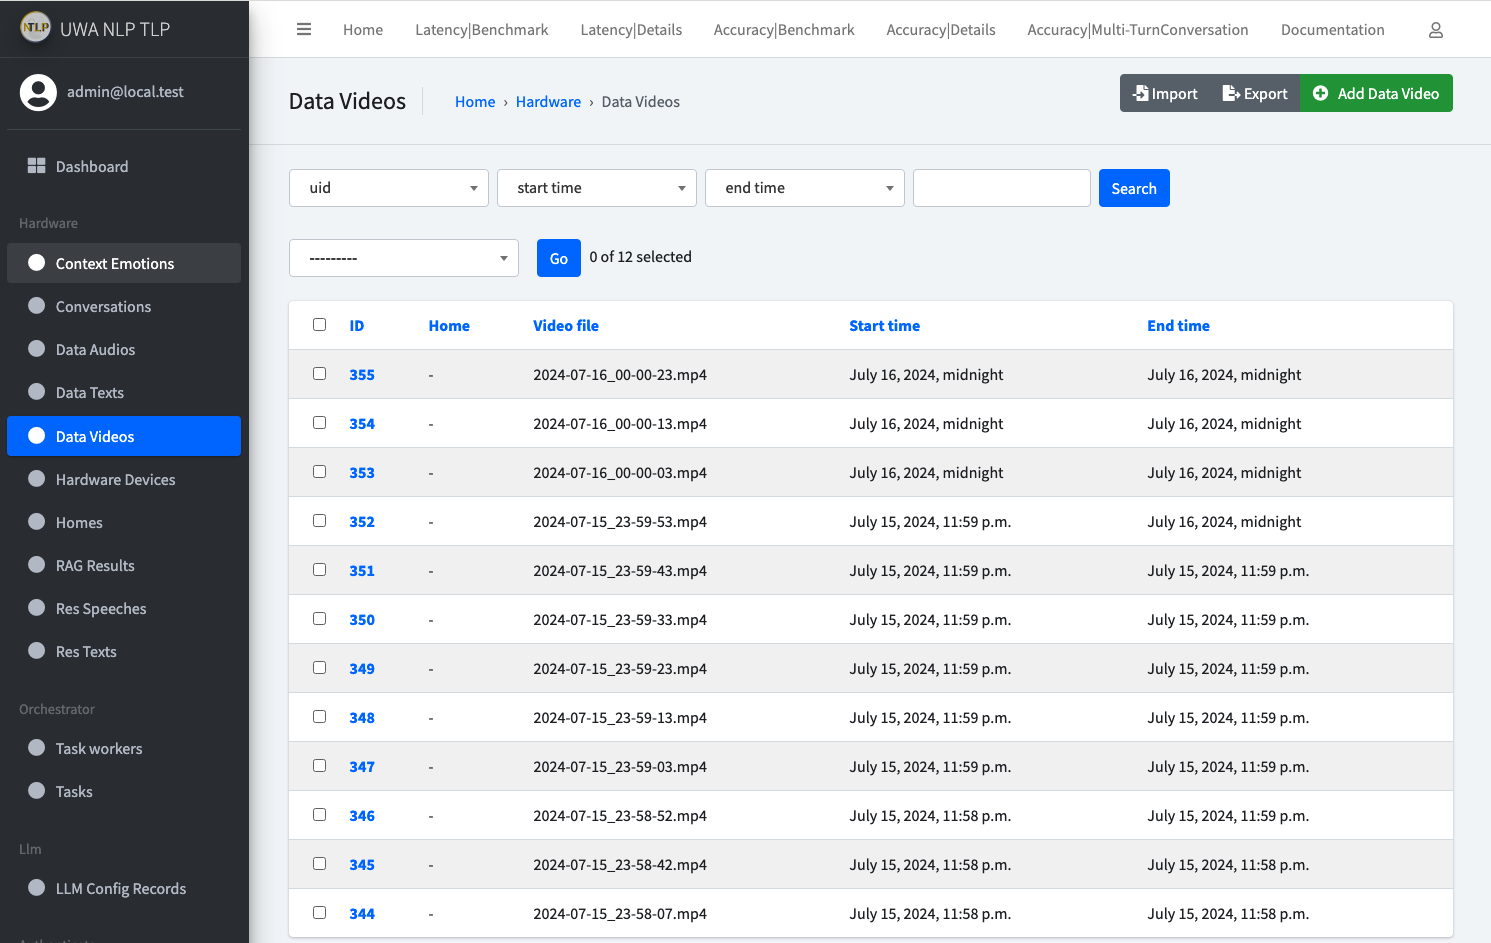
Task: Focus the search text input field
Action: pos(1002,188)
